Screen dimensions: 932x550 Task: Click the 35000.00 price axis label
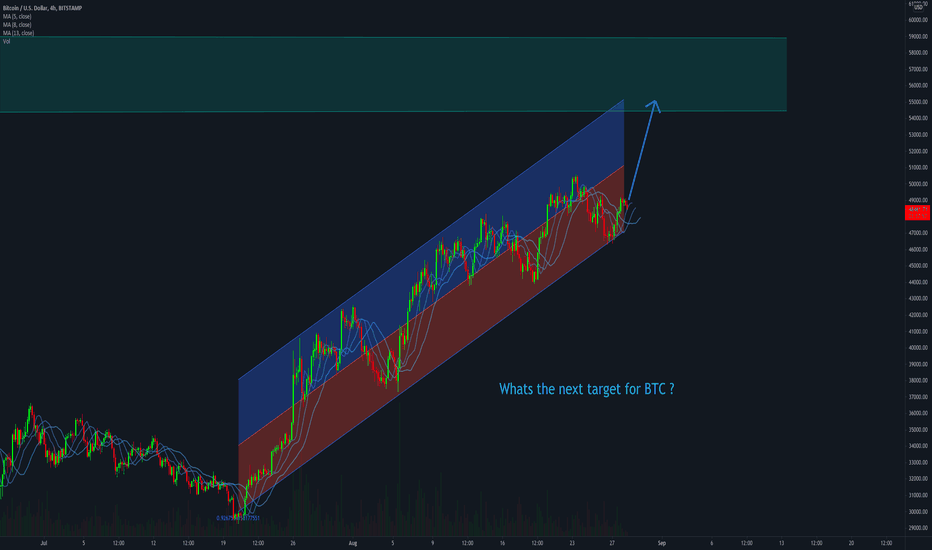pyautogui.click(x=918, y=429)
